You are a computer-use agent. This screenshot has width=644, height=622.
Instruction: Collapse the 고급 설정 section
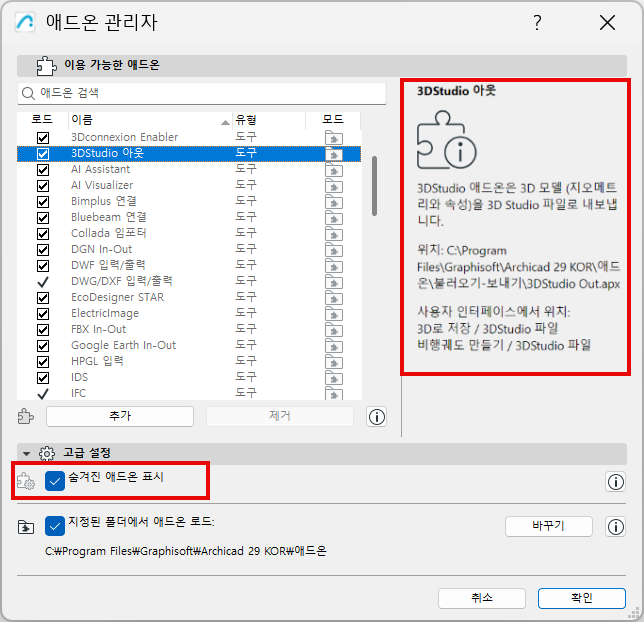click(x=27, y=454)
